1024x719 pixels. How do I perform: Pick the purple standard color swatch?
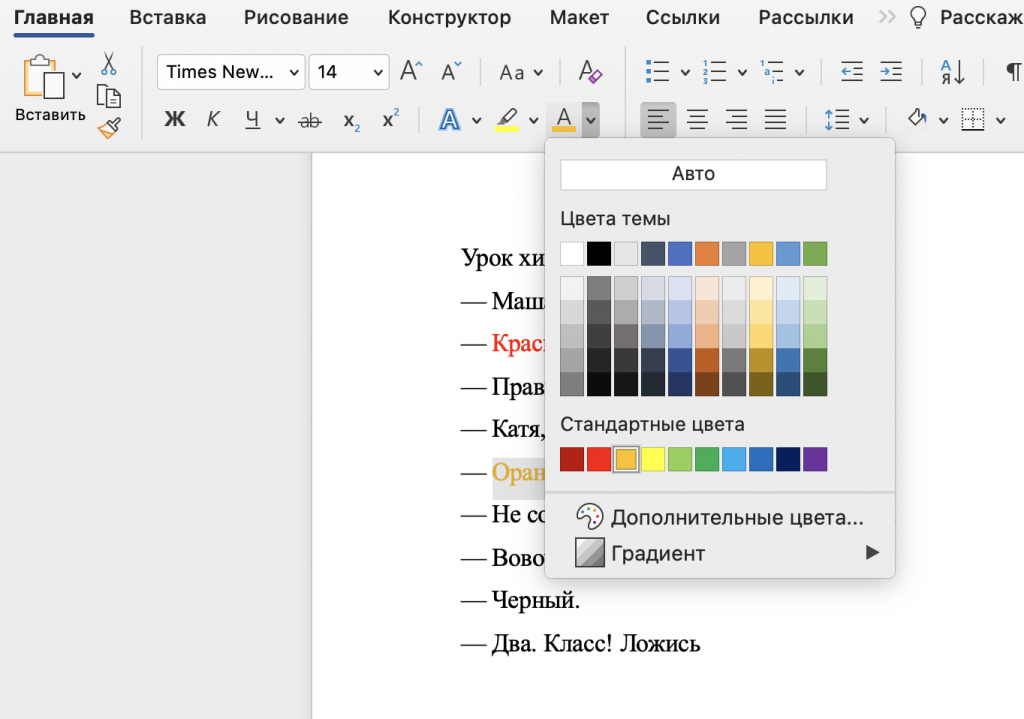815,459
